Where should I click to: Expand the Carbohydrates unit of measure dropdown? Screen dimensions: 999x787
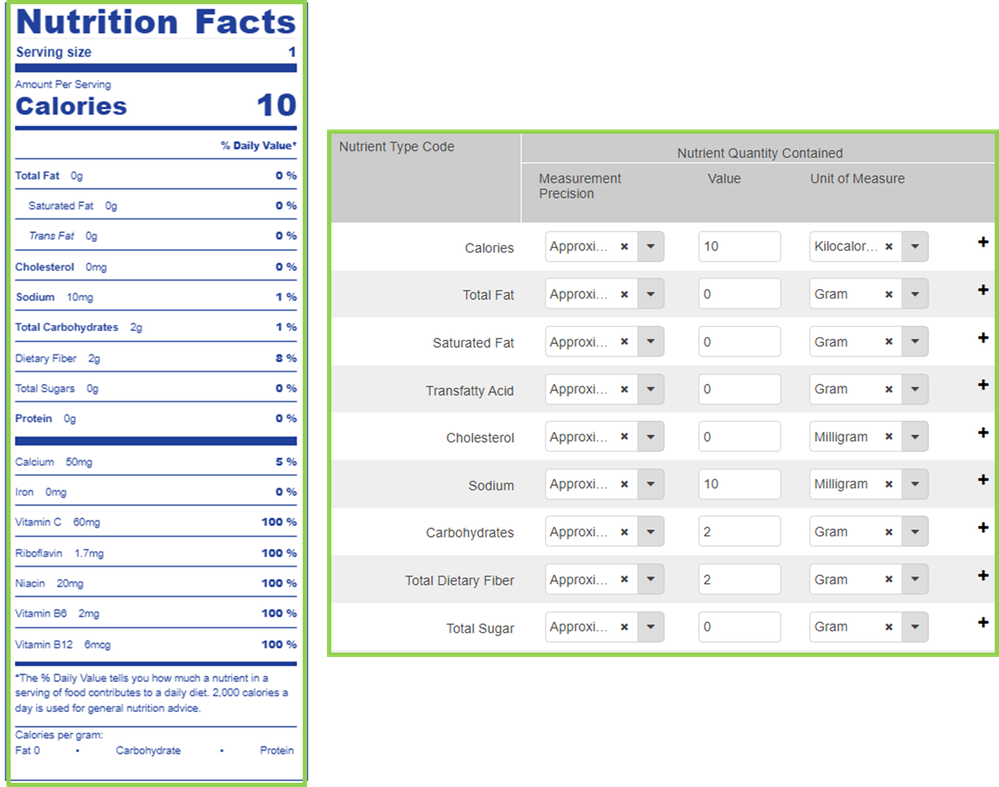click(x=915, y=532)
